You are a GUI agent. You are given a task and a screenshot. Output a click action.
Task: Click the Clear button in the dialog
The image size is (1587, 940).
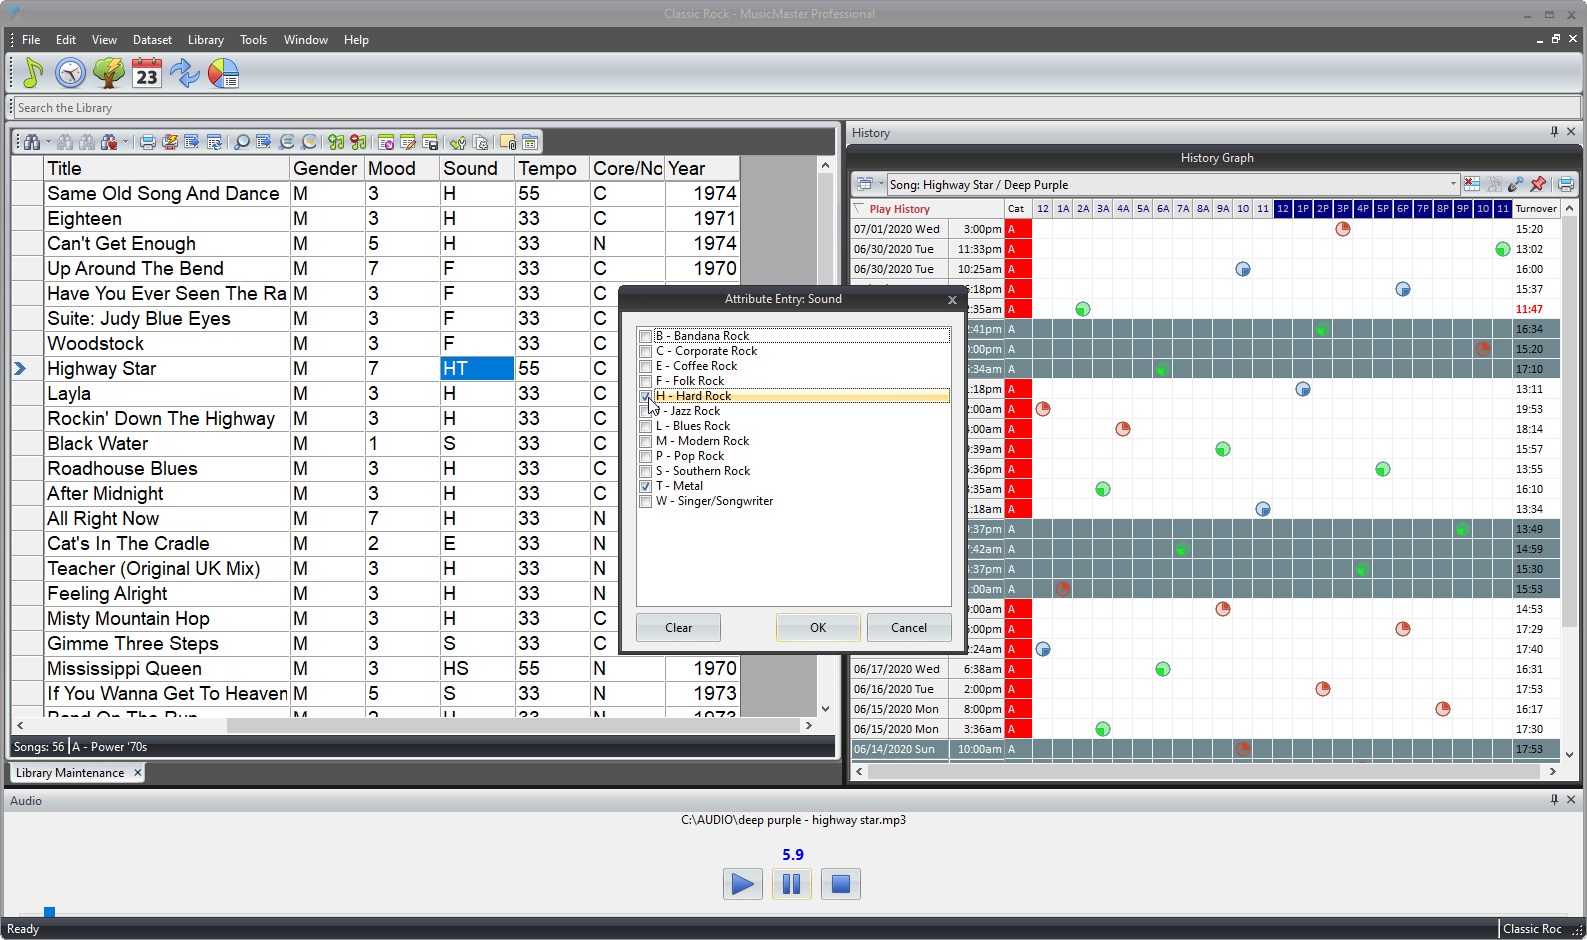[x=678, y=628]
